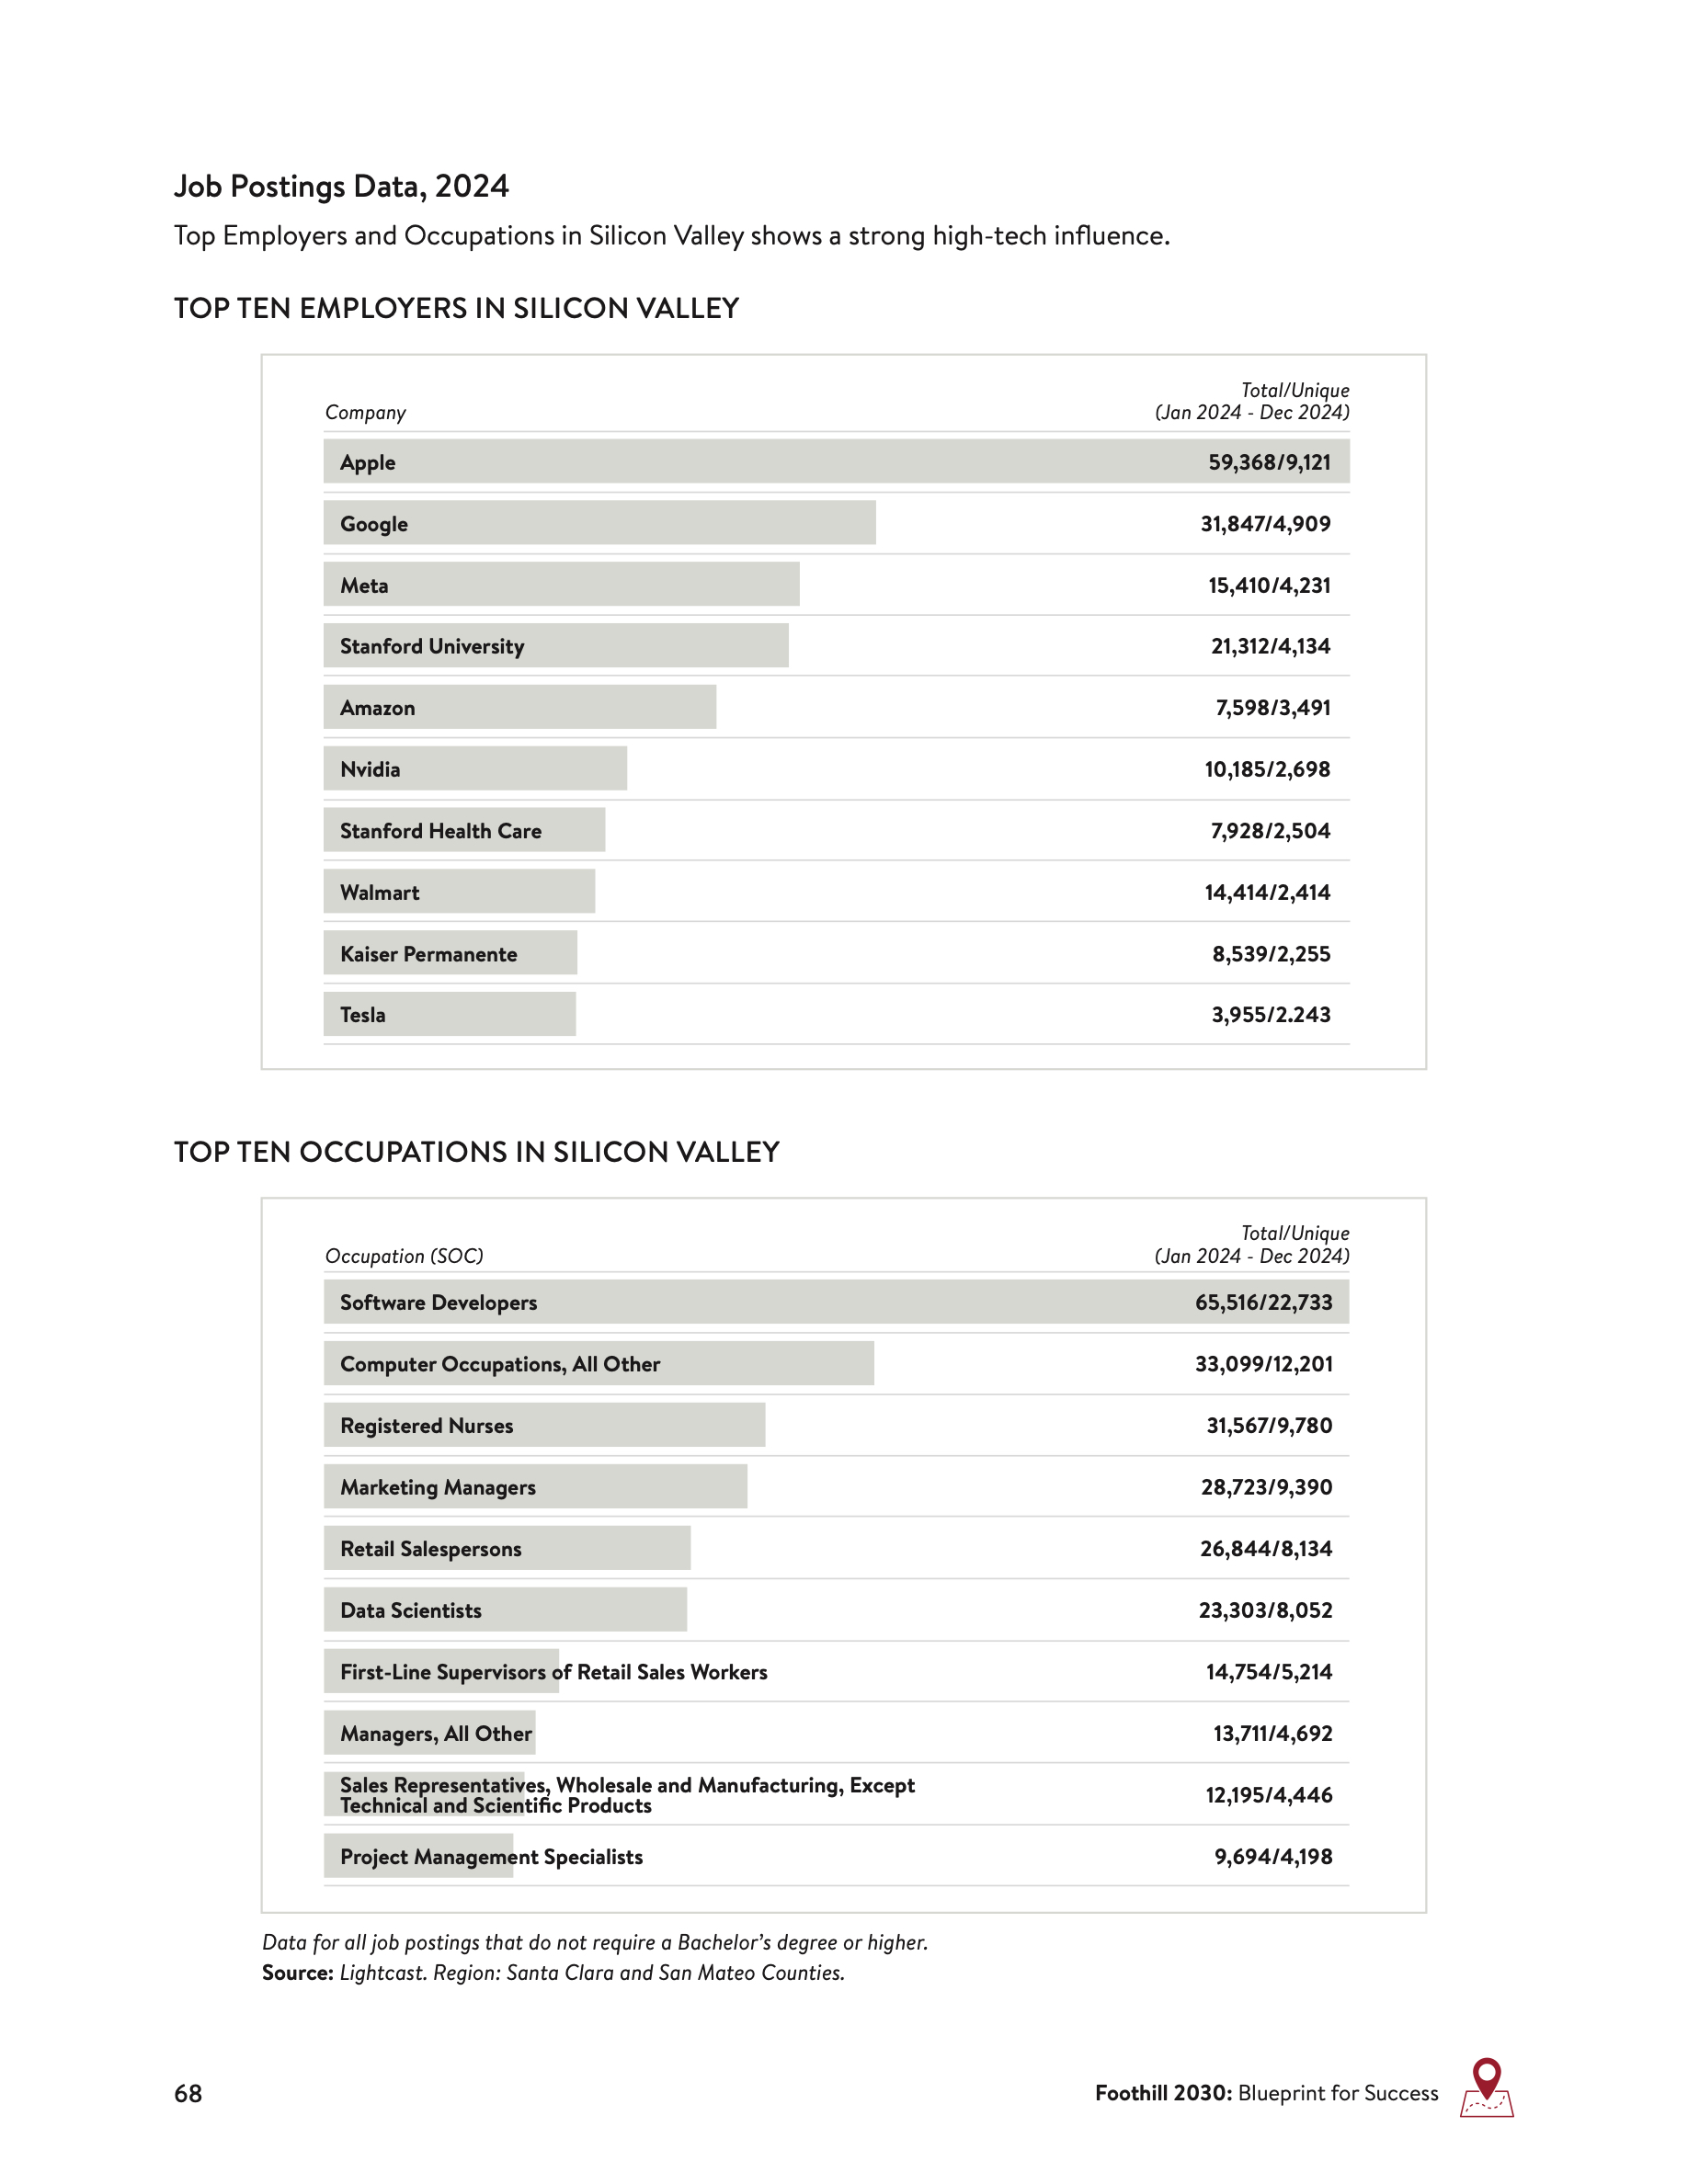Click the Nvidia company name

click(369, 769)
